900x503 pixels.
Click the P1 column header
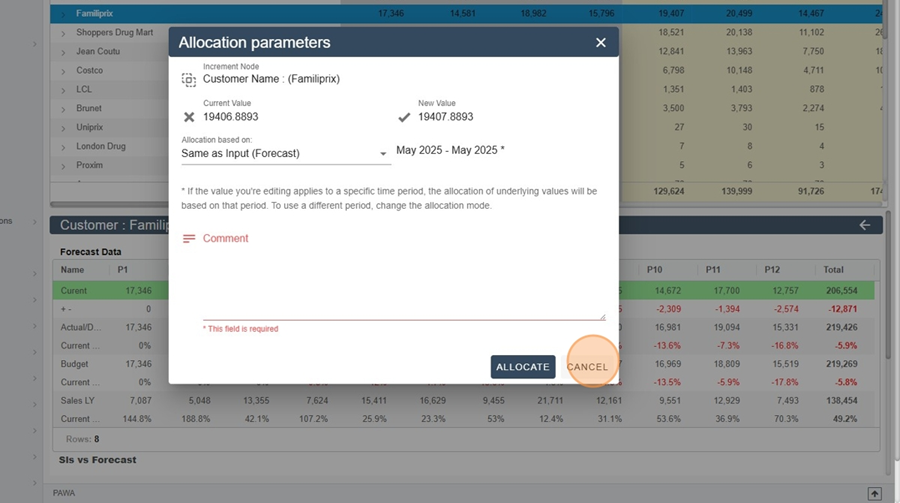pos(123,269)
